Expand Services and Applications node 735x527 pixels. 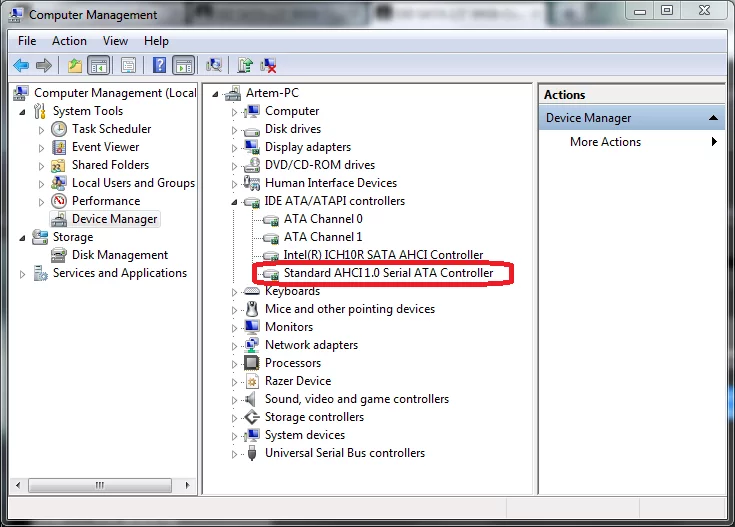coord(22,274)
